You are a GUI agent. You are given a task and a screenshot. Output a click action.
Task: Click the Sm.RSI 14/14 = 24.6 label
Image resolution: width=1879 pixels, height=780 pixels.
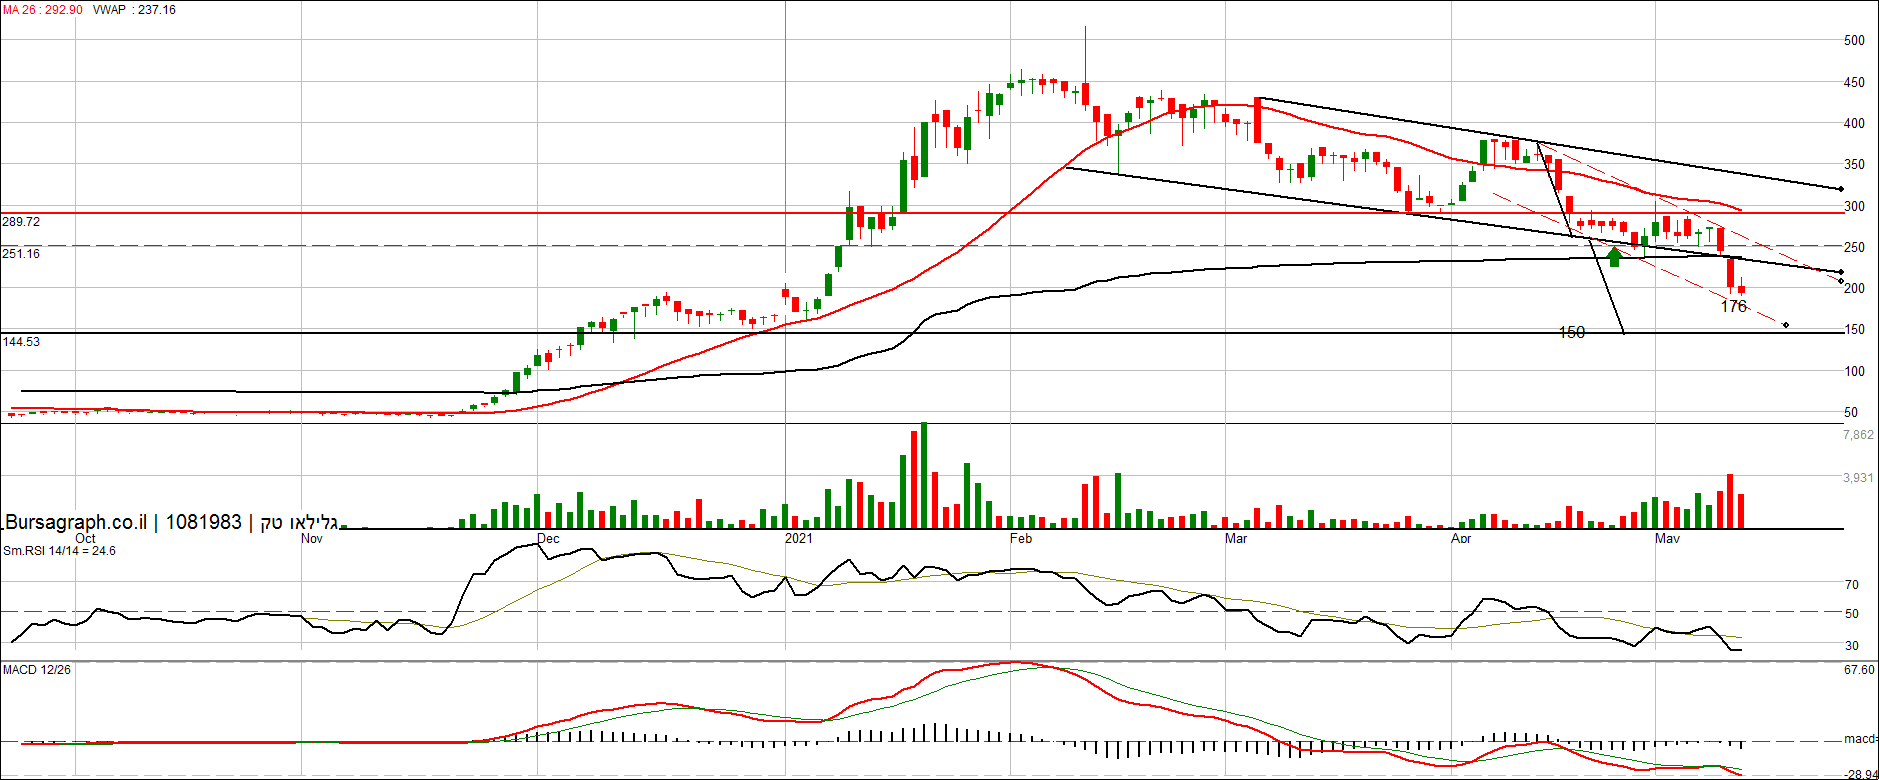(59, 551)
